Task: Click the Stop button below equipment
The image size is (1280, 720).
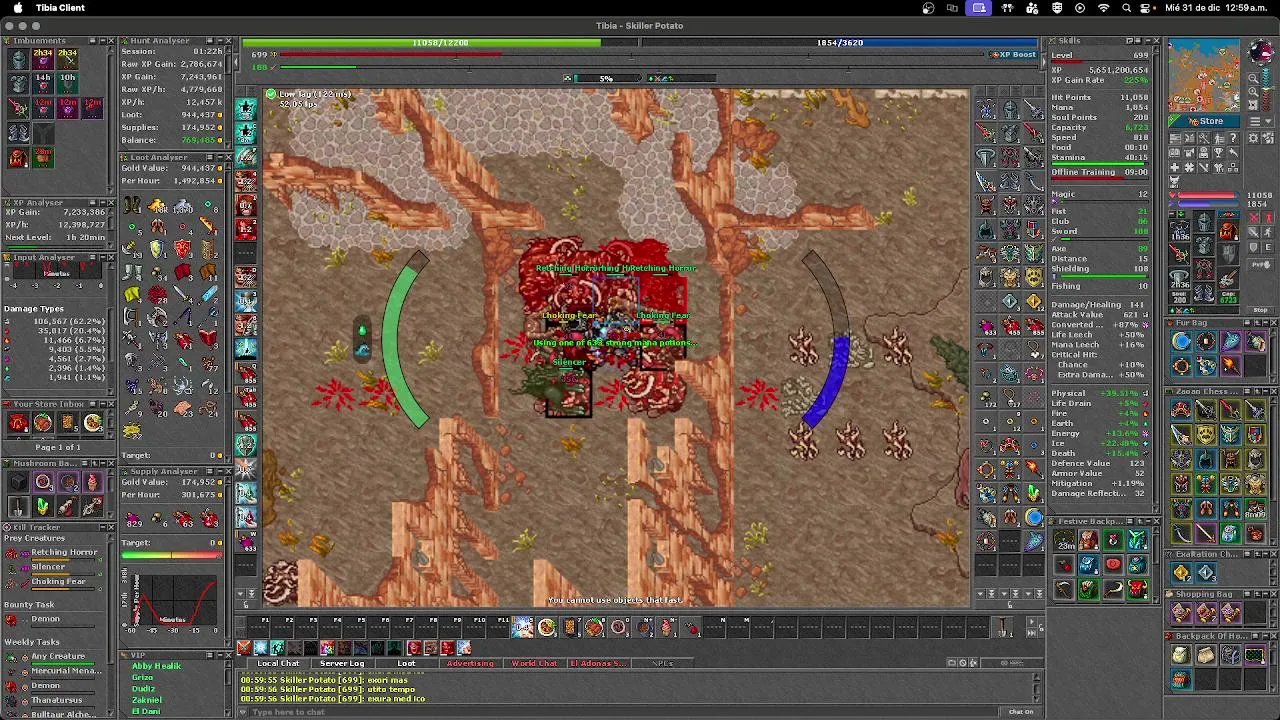Action: tap(1259, 310)
